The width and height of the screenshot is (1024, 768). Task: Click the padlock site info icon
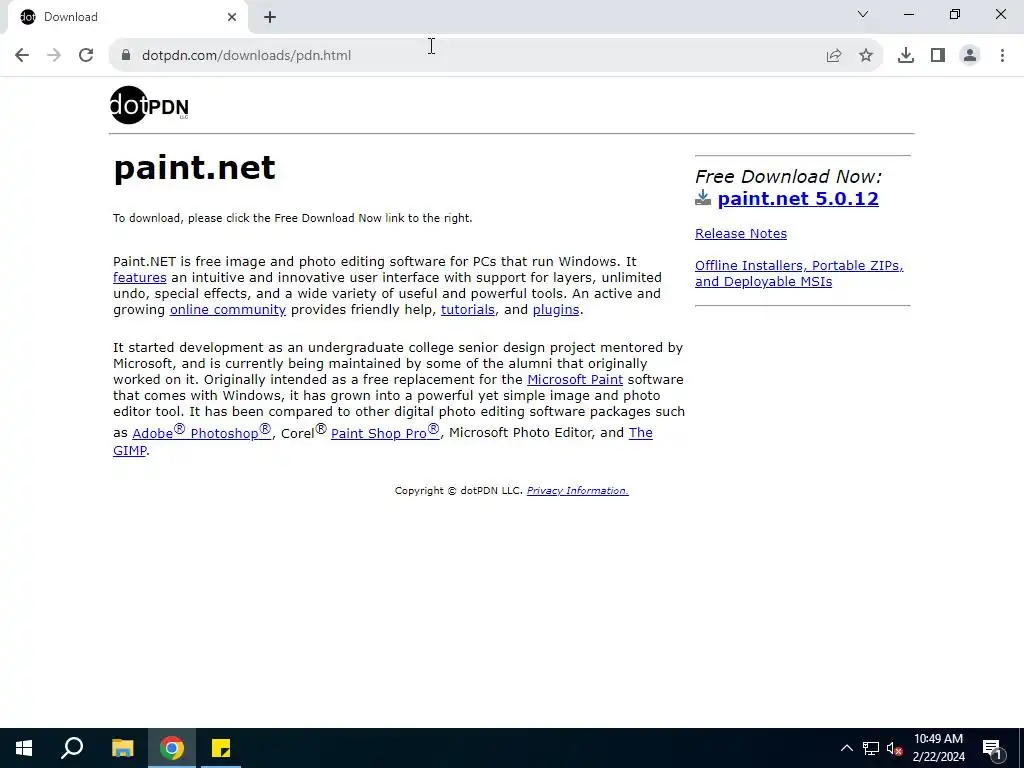click(x=126, y=56)
